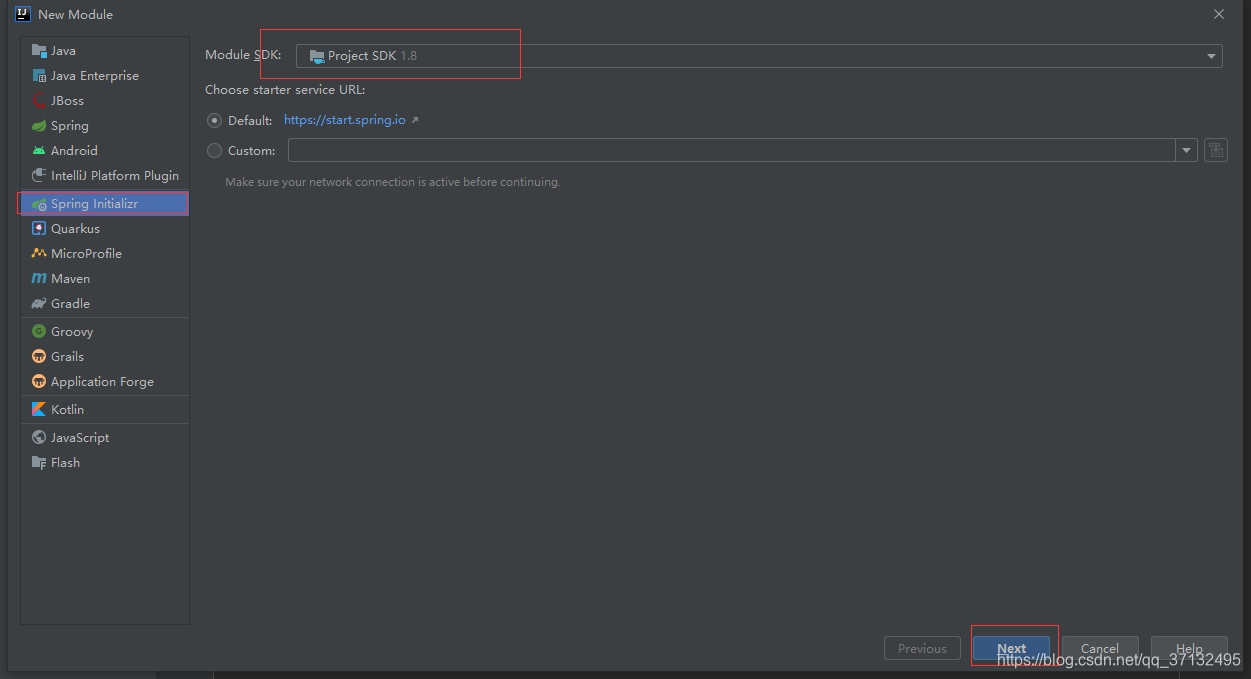Click the Spring Initializr icon
1251x679 pixels.
coord(39,204)
